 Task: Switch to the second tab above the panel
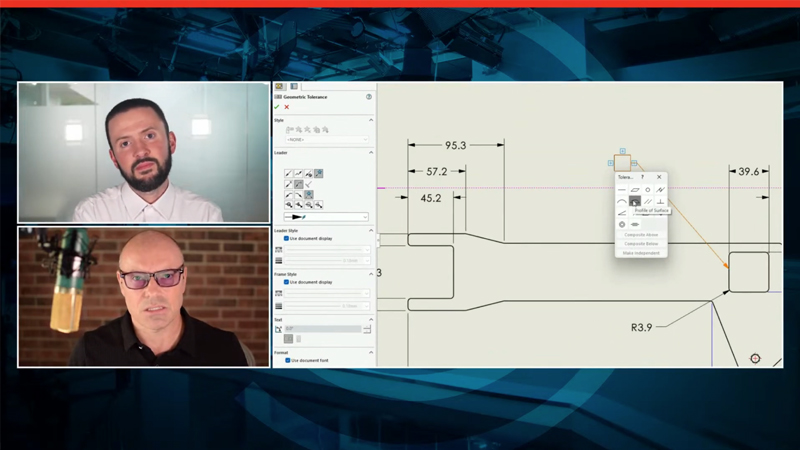pos(294,87)
